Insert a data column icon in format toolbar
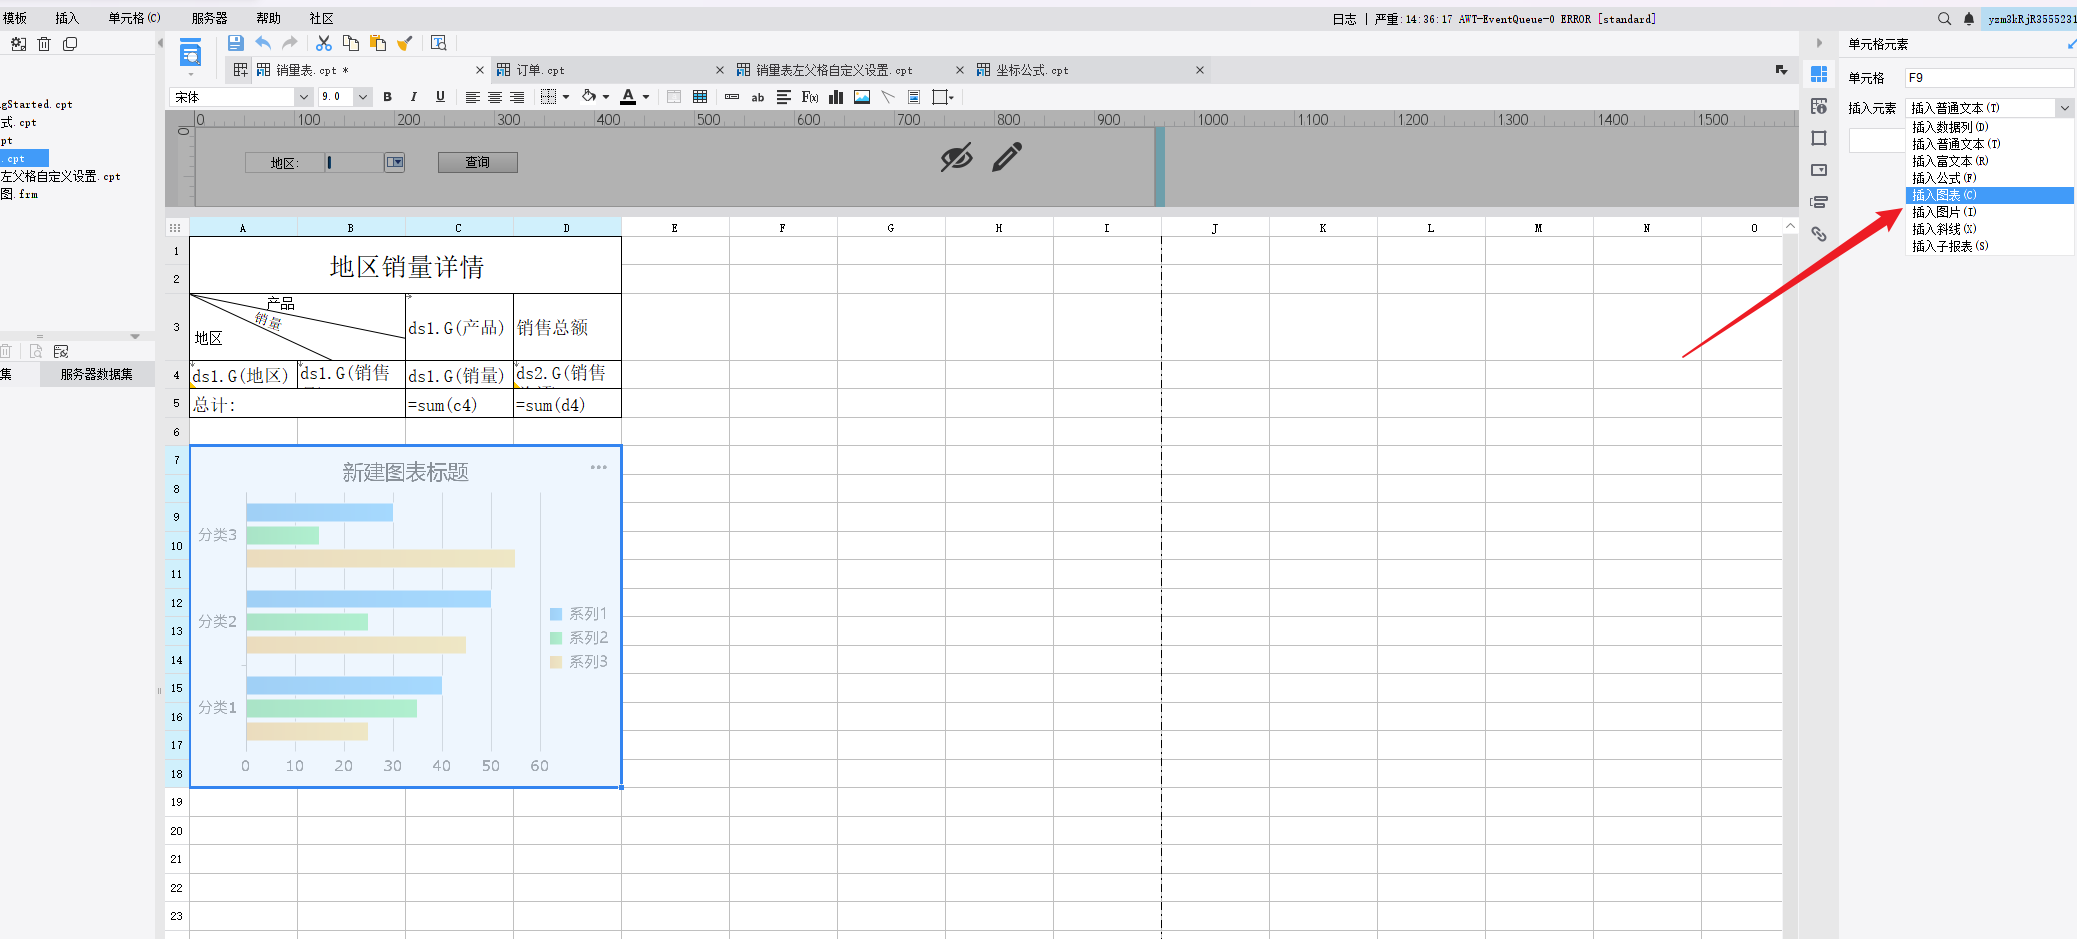Viewport: 2077px width, 939px height. [732, 97]
